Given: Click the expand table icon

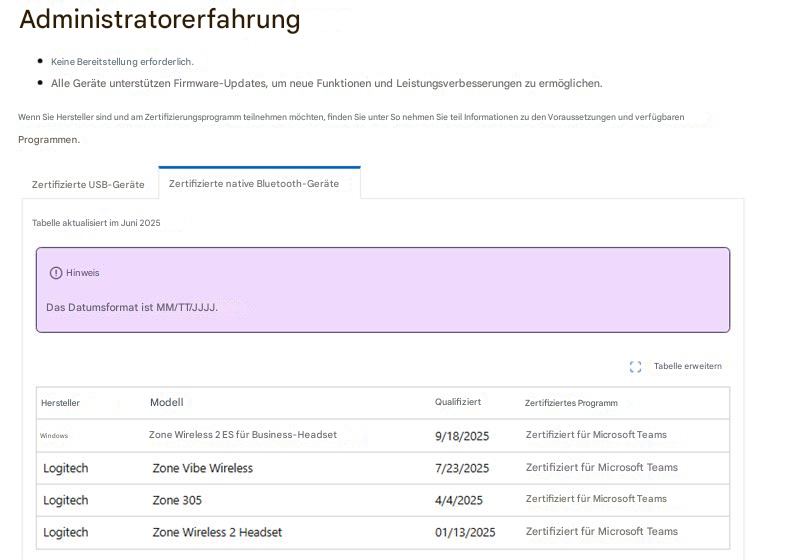Looking at the screenshot, I should [635, 367].
